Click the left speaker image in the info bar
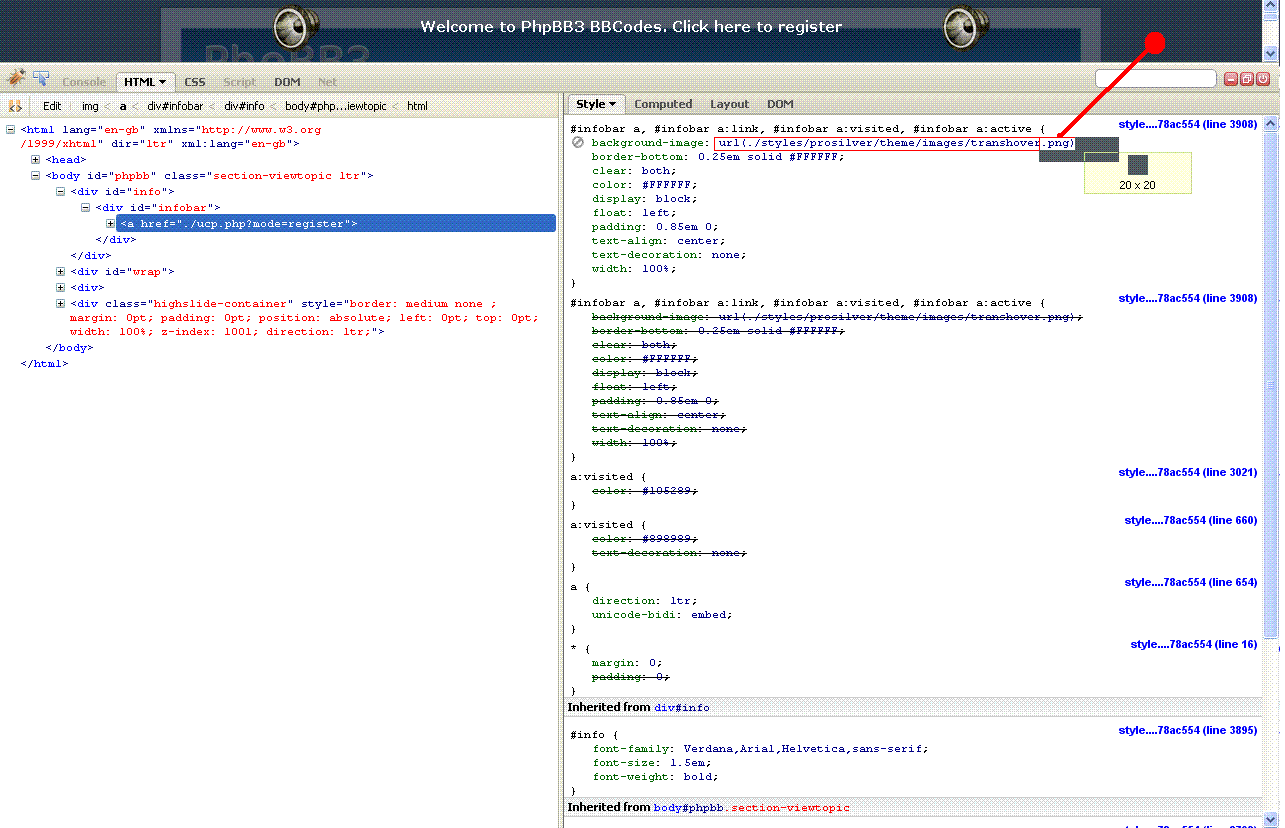 click(296, 27)
